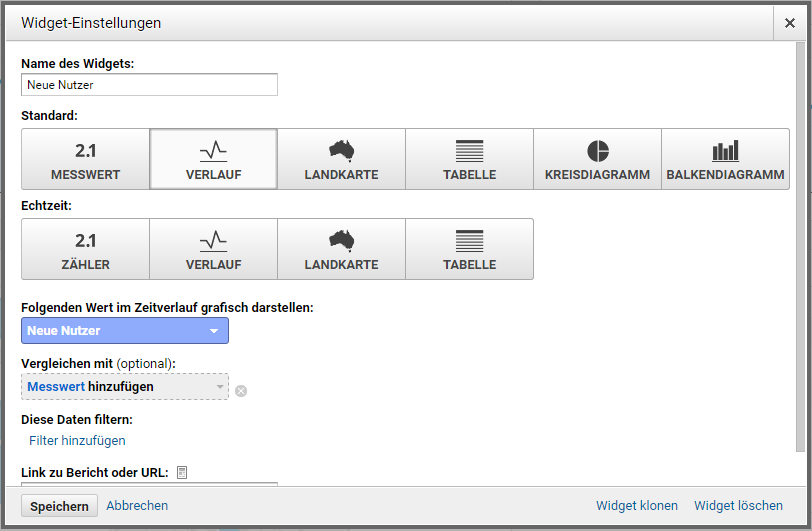Click the Filter hinzufügen link
This screenshot has width=812, height=531.
pos(77,440)
